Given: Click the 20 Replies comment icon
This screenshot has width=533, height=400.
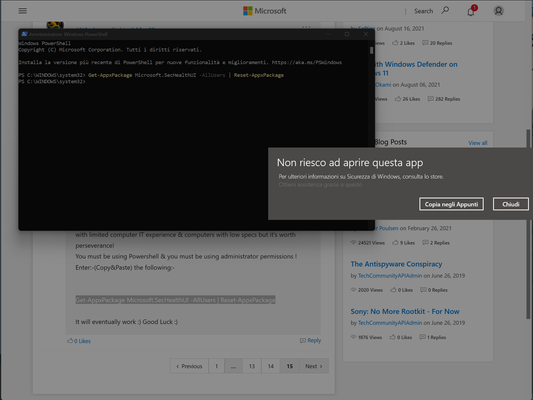Looking at the screenshot, I should [425, 43].
